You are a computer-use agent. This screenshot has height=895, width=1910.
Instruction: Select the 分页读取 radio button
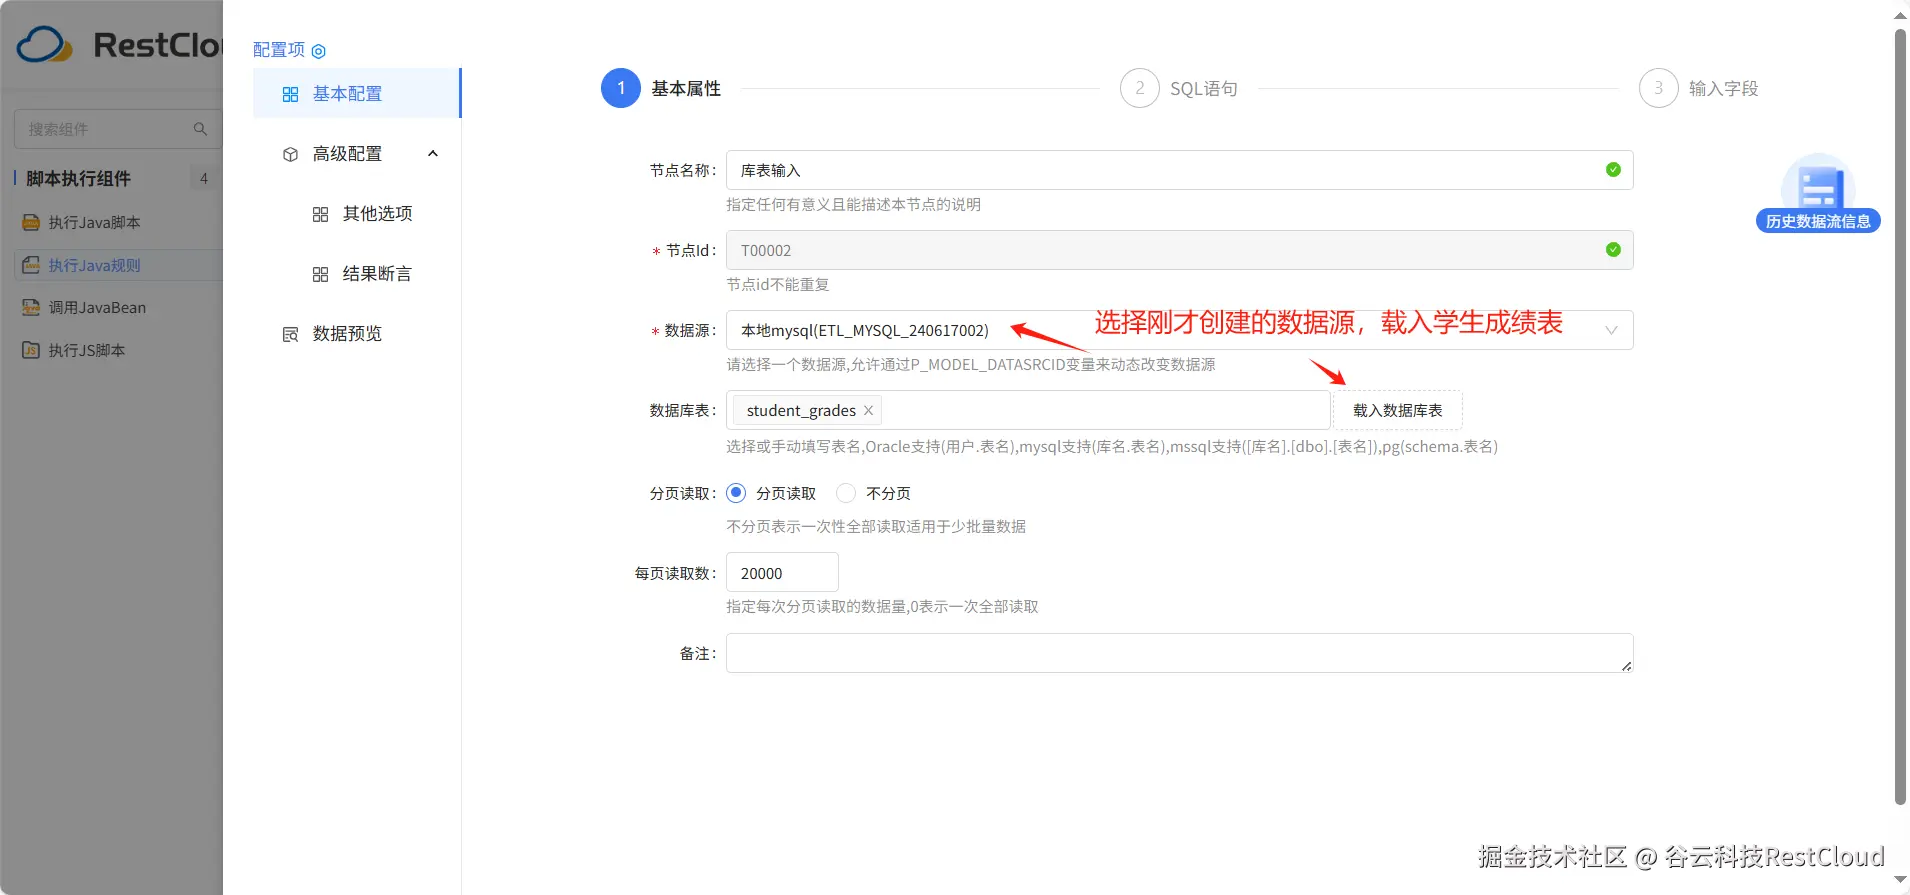(x=736, y=493)
